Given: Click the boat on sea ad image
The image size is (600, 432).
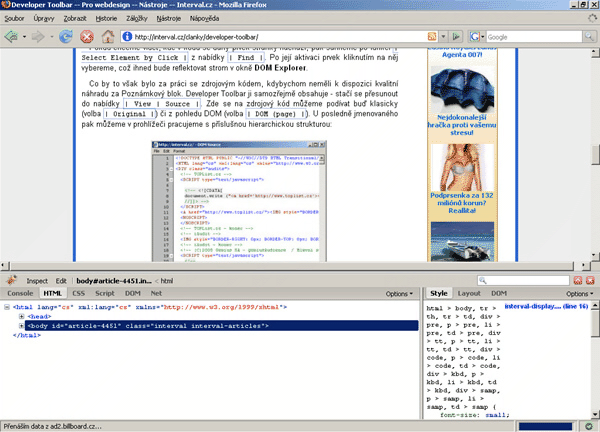Looking at the screenshot, I should coord(462,242).
